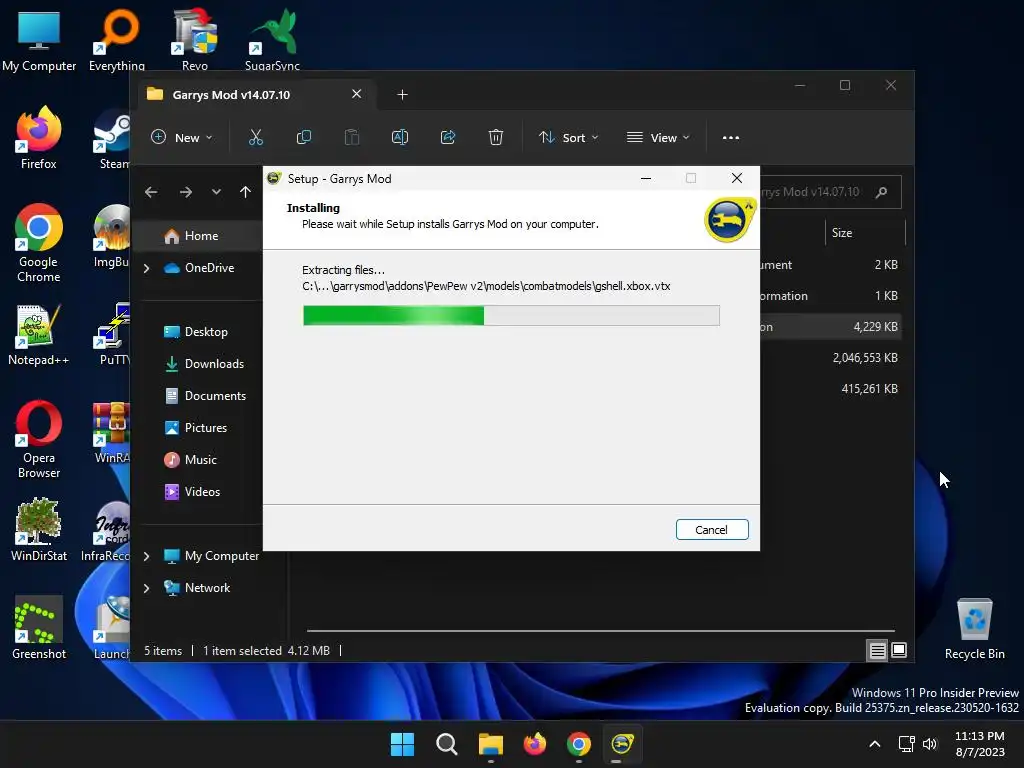This screenshot has width=1024, height=768.
Task: Show hidden system tray icons
Action: coord(875,744)
